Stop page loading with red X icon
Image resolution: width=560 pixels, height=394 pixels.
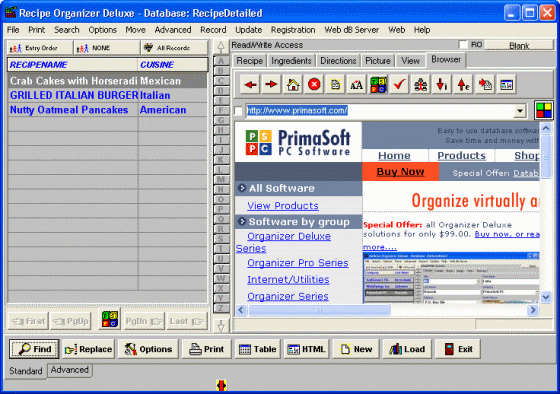[314, 85]
